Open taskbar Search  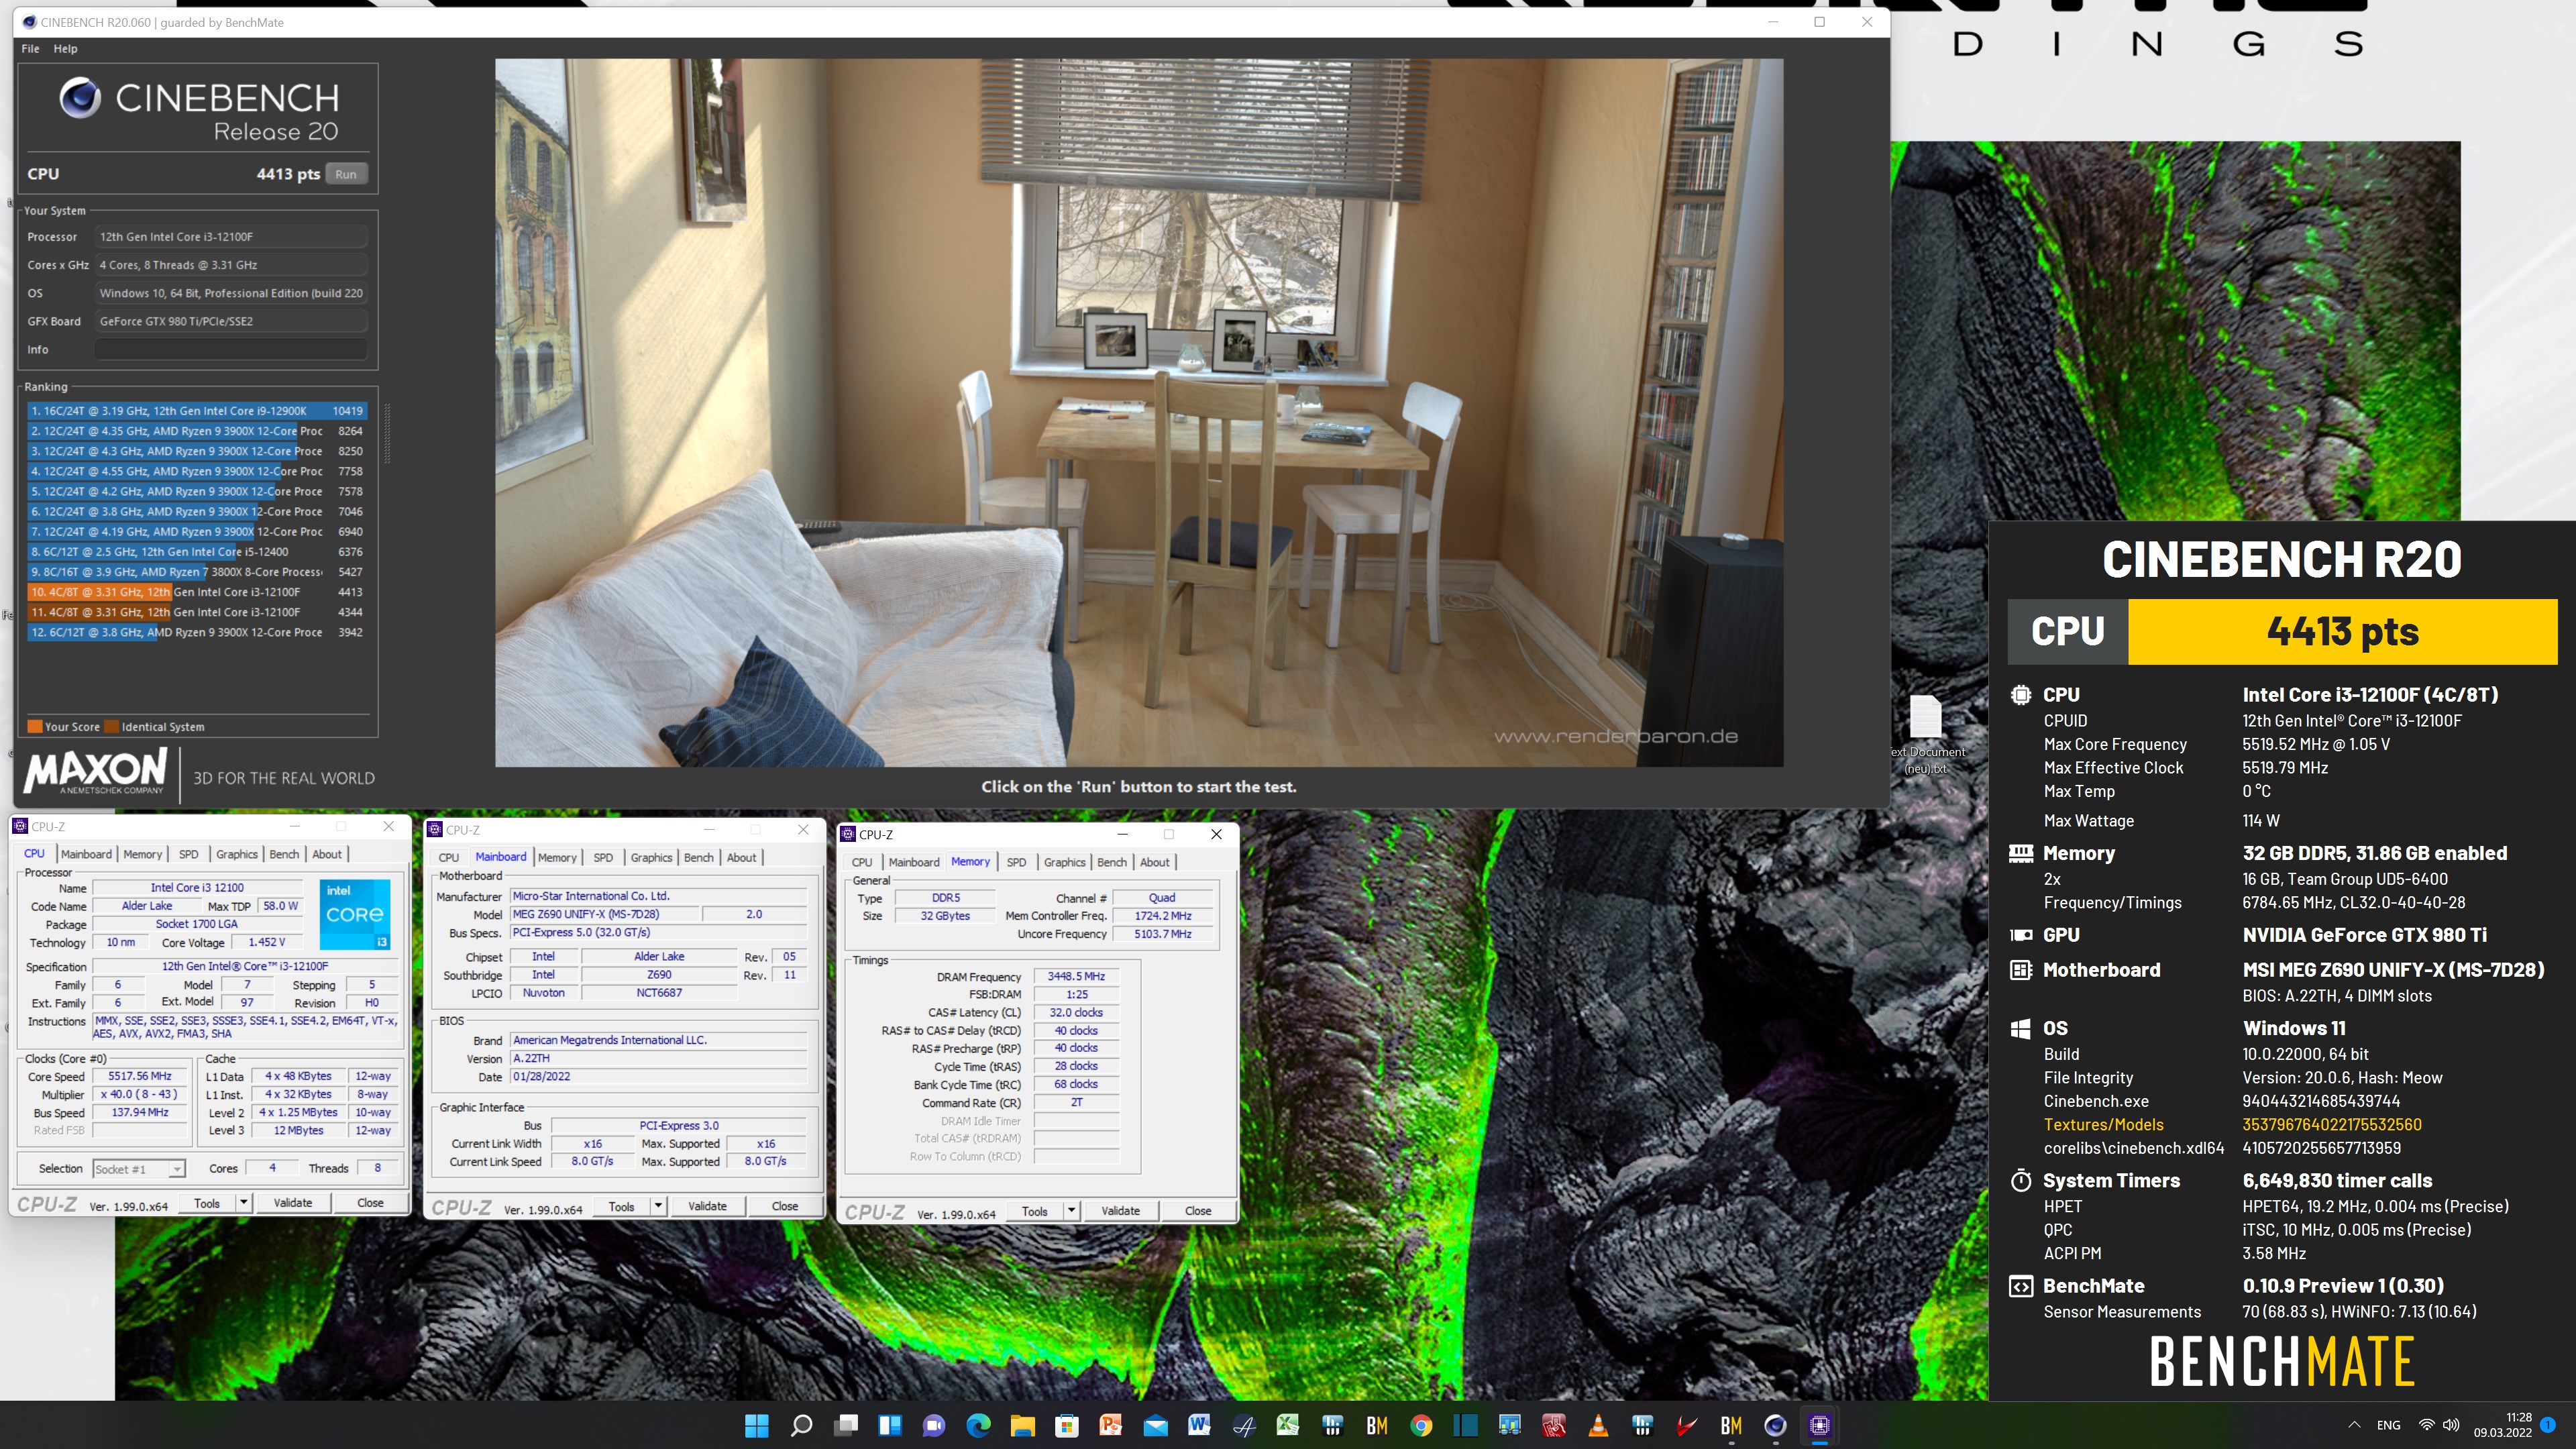tap(801, 1425)
